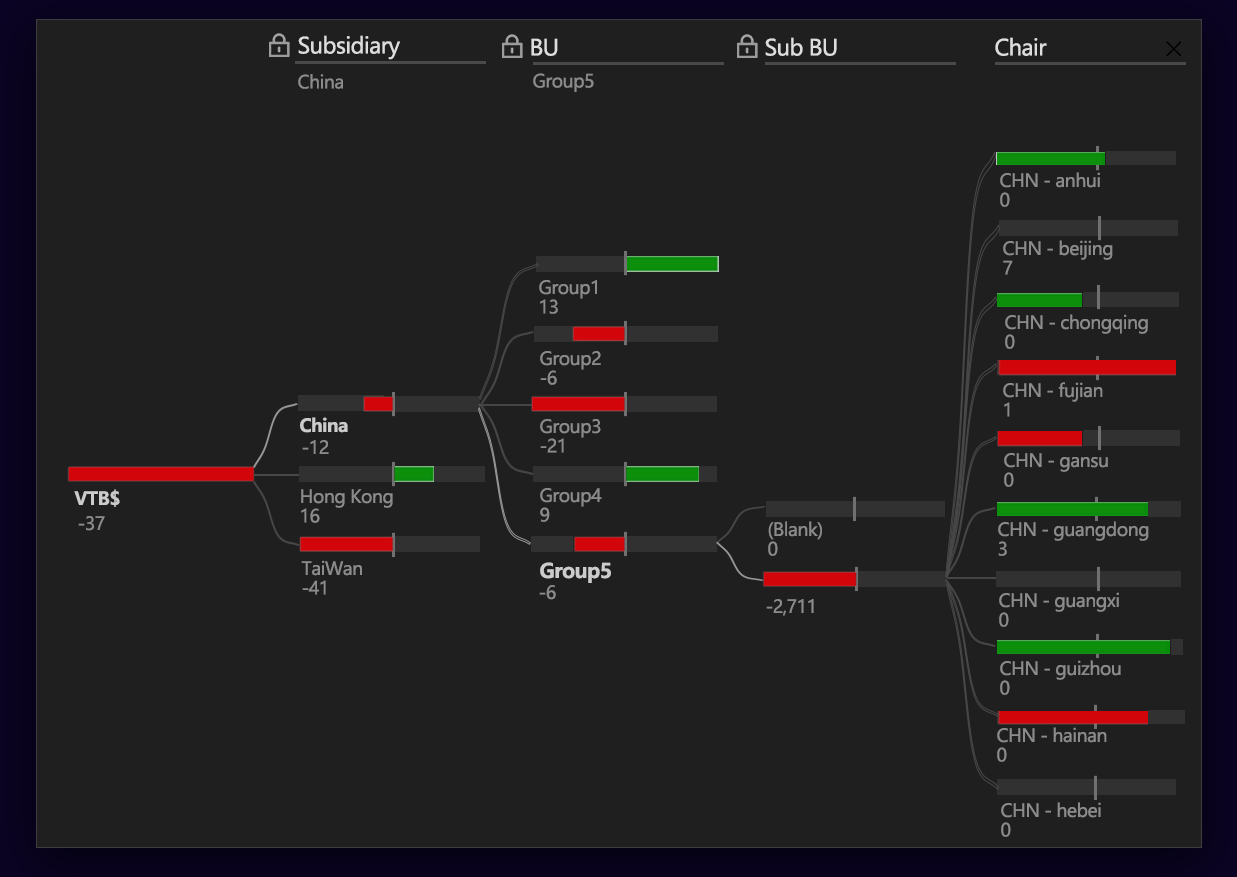
Task: Expand the TaiWan node bar
Action: tap(390, 544)
